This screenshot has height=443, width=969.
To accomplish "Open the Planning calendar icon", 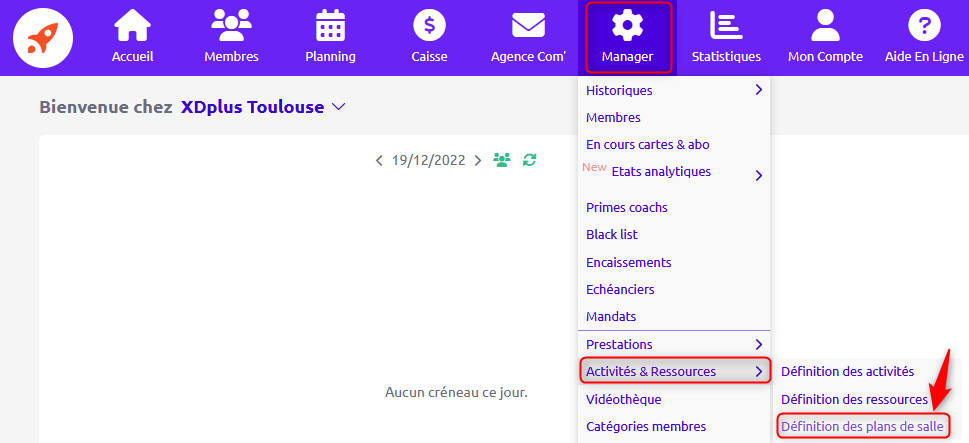I will 331,26.
